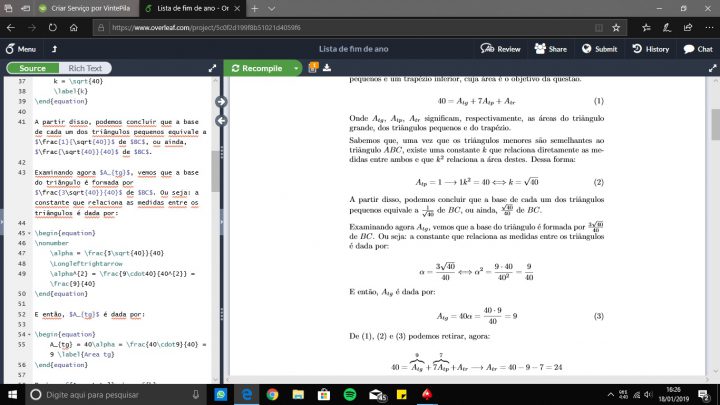Expand the PDF preview to full width
This screenshot has width=720, height=405.
pos(712,68)
